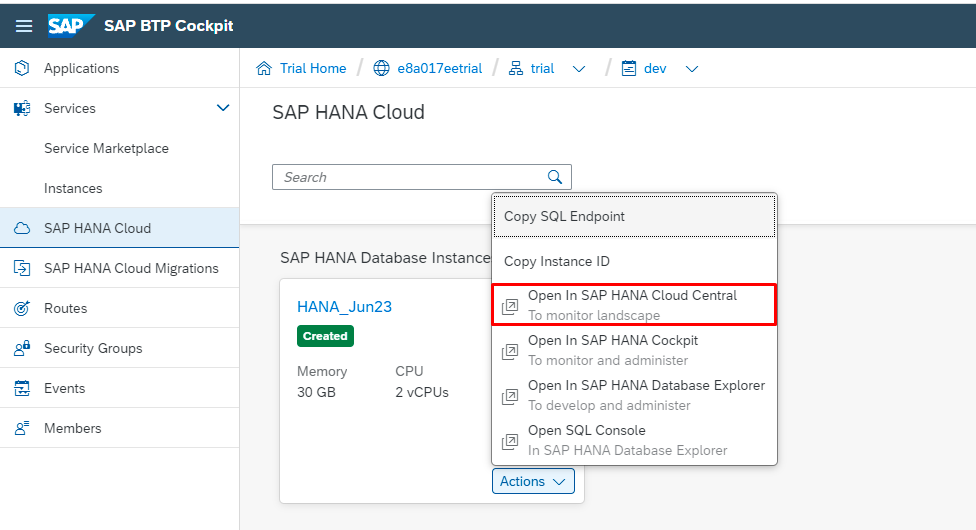
Task: Click the search magnifier icon
Action: [x=555, y=177]
